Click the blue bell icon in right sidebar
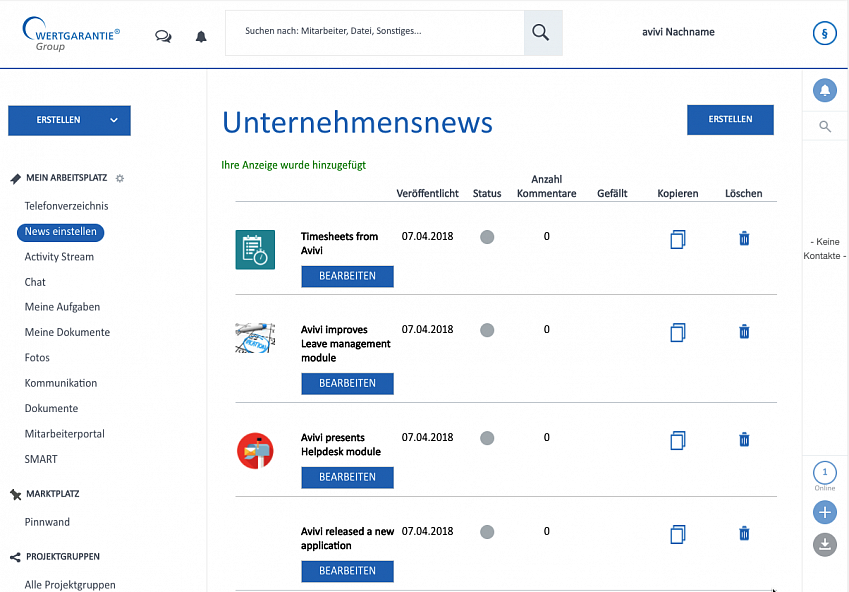This screenshot has height=592, width=849. click(825, 90)
